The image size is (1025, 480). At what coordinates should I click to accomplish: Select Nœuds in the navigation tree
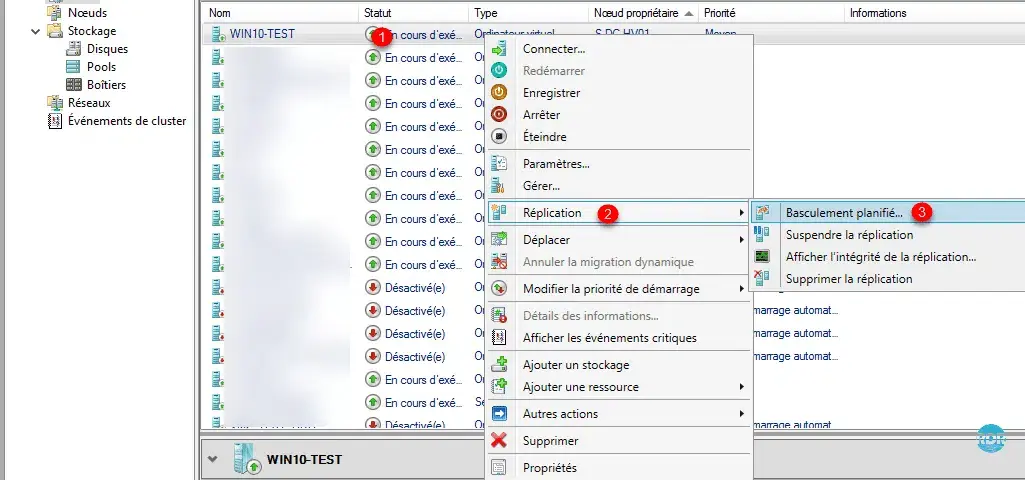click(87, 12)
